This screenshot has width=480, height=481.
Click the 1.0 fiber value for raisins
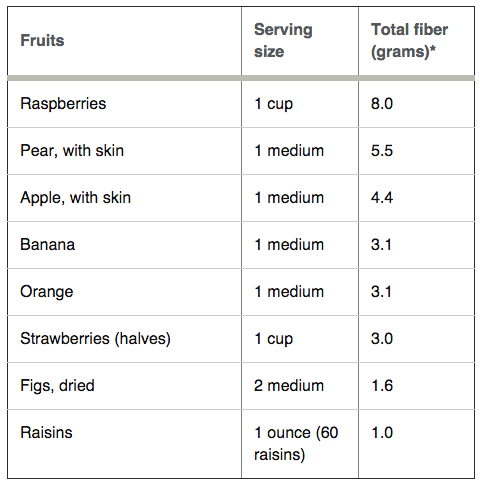382,432
